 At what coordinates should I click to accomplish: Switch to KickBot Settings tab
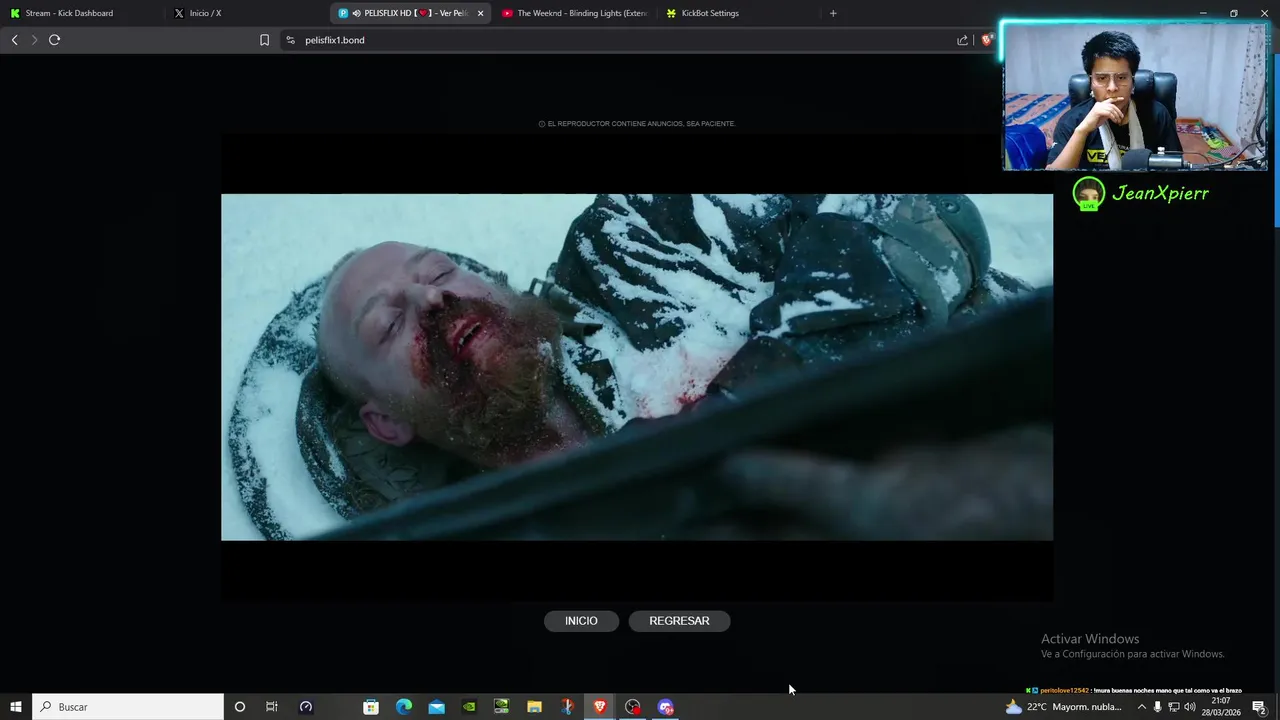[x=739, y=13]
